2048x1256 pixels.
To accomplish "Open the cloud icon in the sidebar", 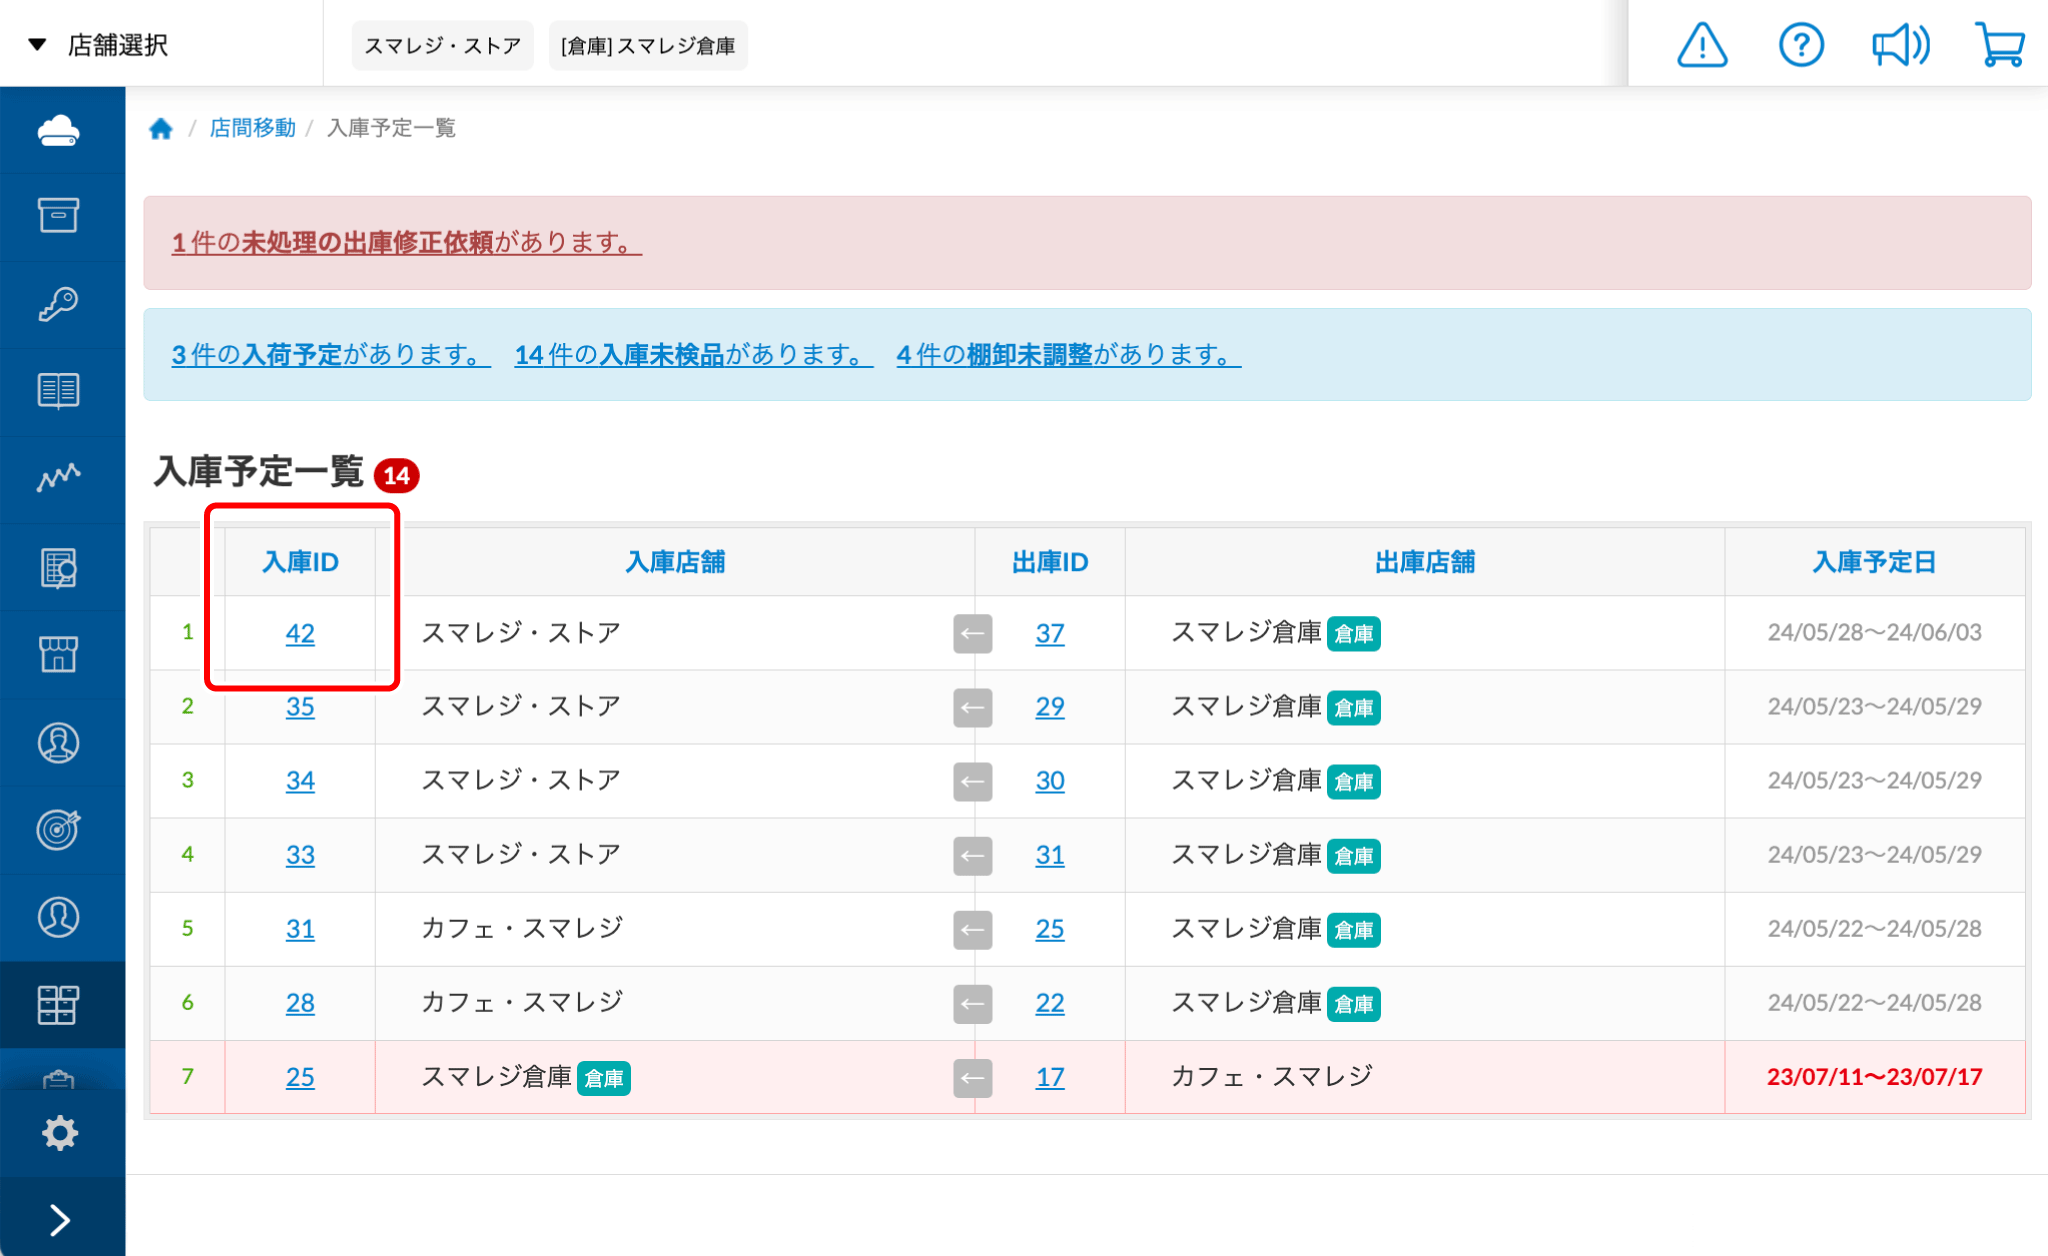I will click(x=59, y=131).
